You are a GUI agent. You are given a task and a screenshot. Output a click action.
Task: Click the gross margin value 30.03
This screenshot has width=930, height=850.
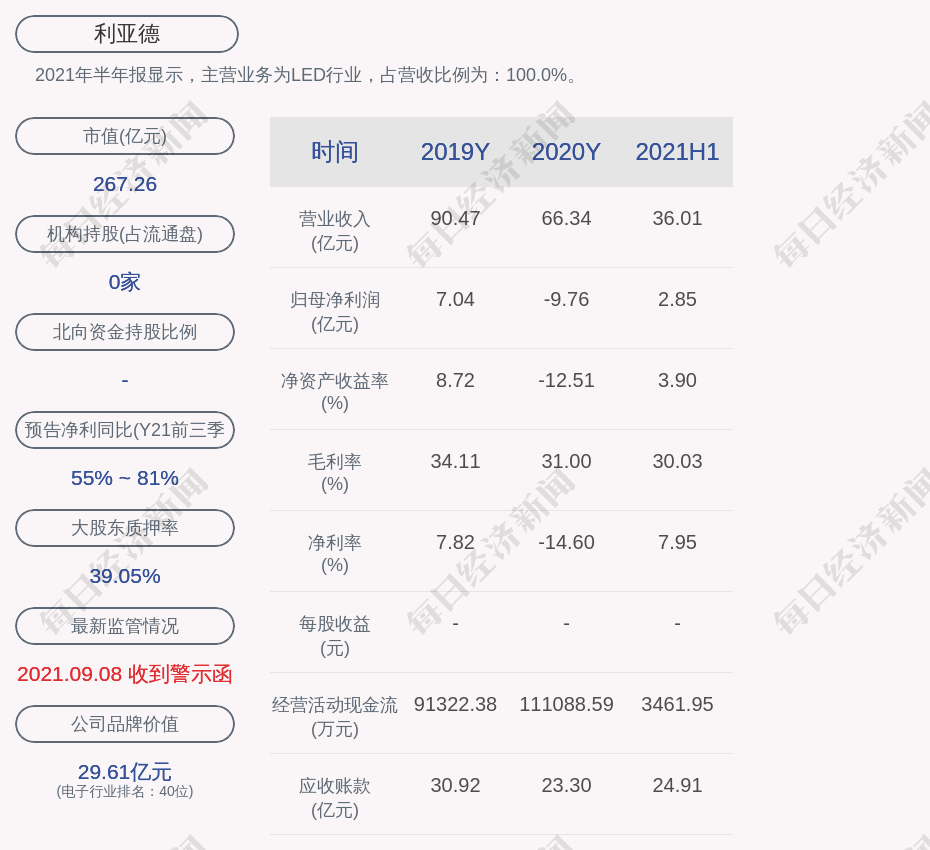(x=677, y=461)
